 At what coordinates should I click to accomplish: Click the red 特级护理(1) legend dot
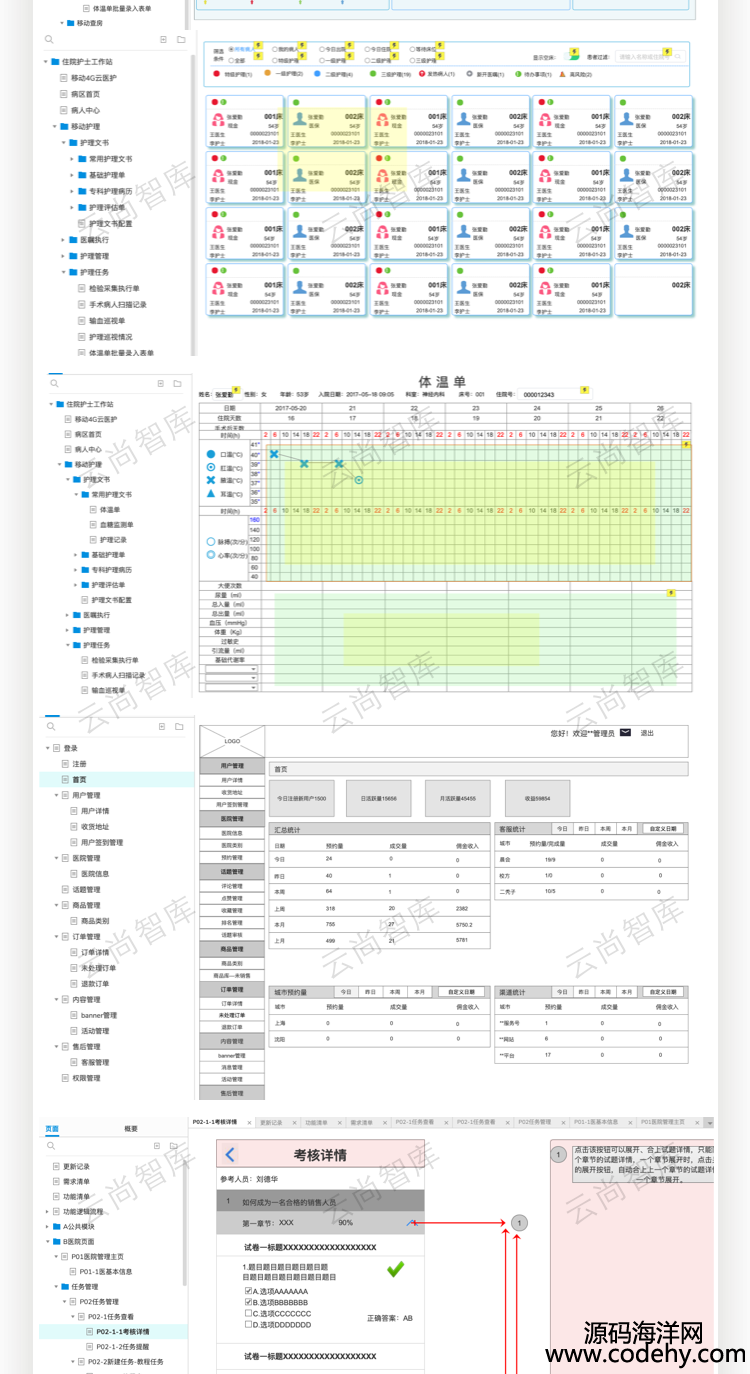[217, 74]
